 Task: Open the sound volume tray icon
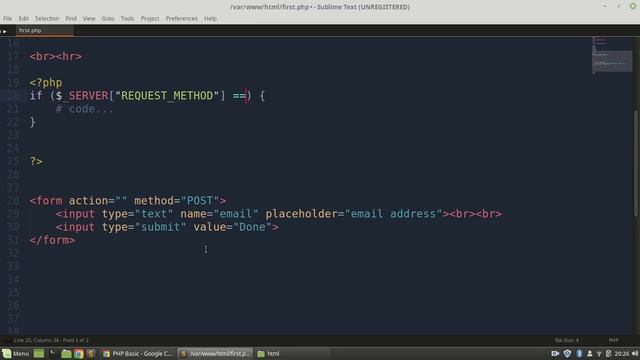(635, 353)
